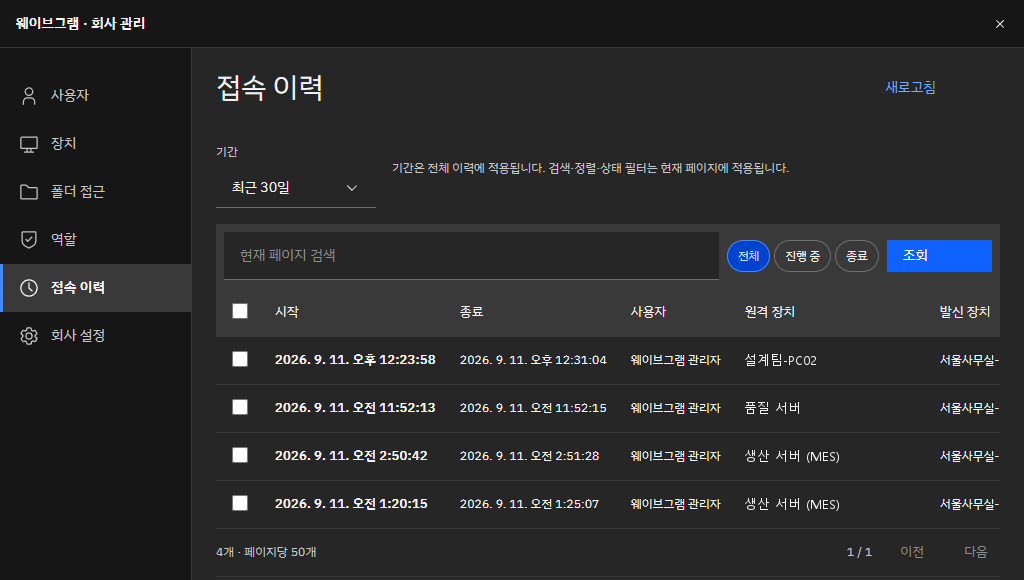The height and width of the screenshot is (580, 1024).
Task: Expand the 최근 30일 period dropdown
Action: [296, 188]
